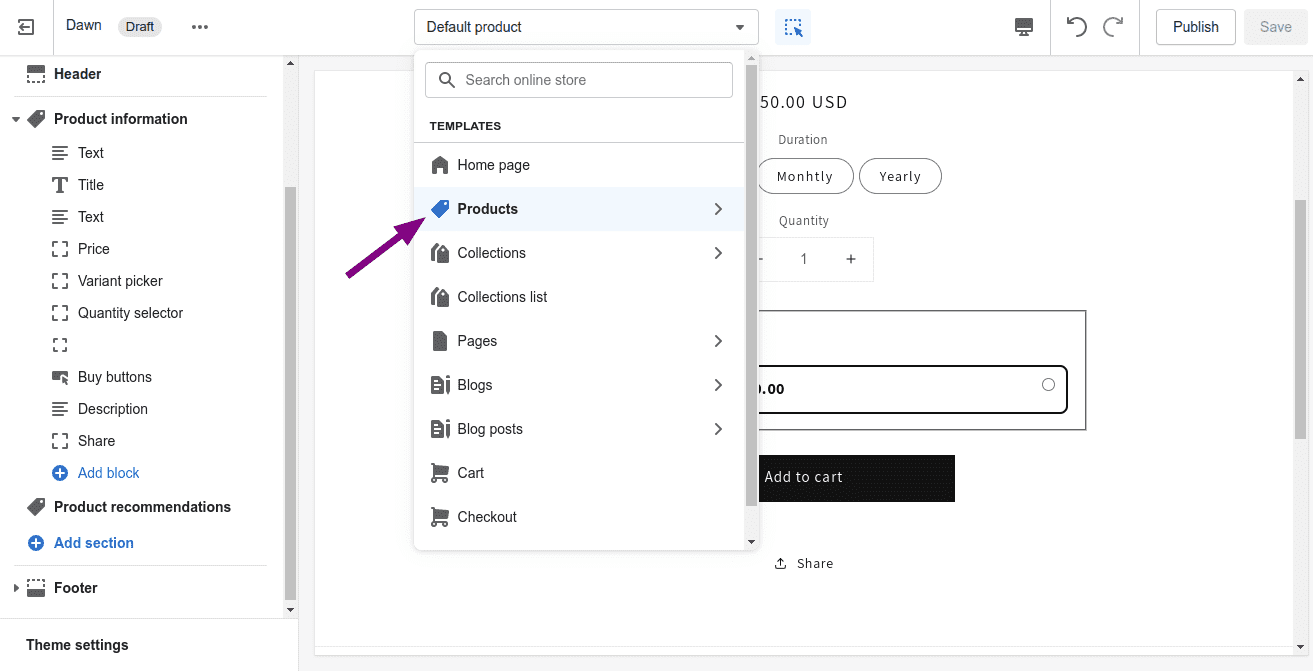Select the Monhtly duration option
Screen dimensions: 1313x671
click(804, 176)
